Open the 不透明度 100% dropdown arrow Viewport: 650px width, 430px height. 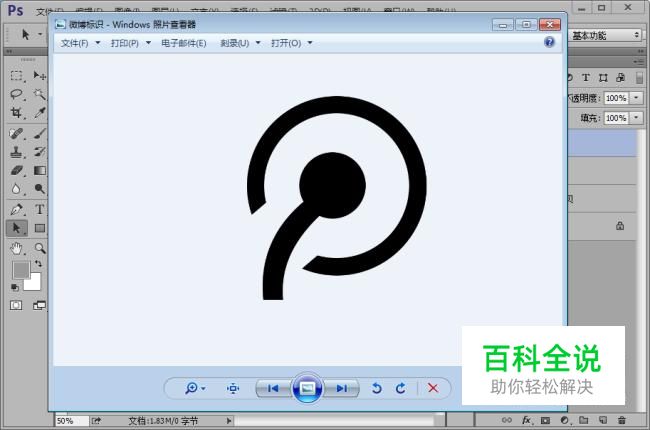click(x=636, y=98)
